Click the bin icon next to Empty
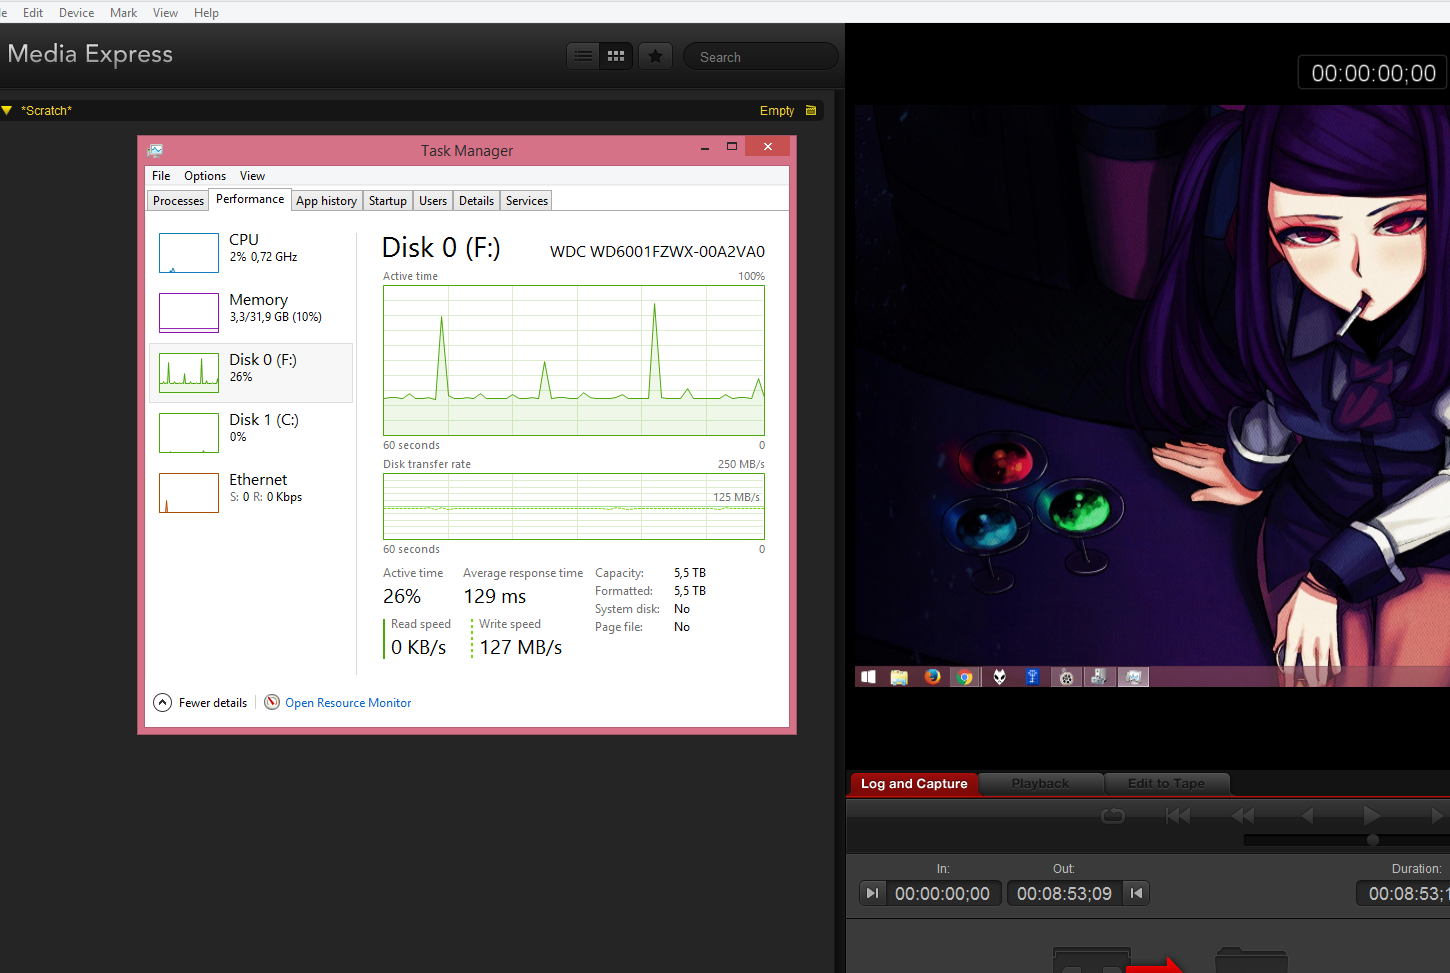The image size is (1450, 973). coord(811,110)
